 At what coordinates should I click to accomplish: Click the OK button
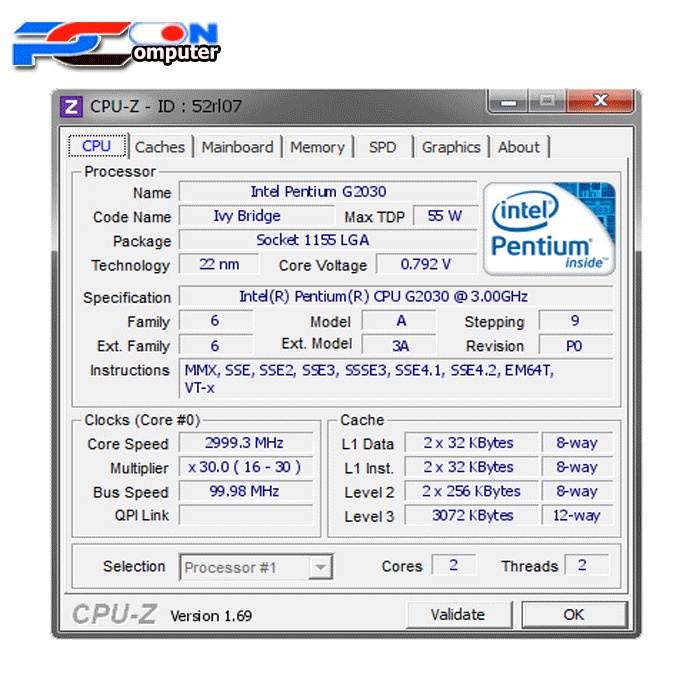(574, 615)
